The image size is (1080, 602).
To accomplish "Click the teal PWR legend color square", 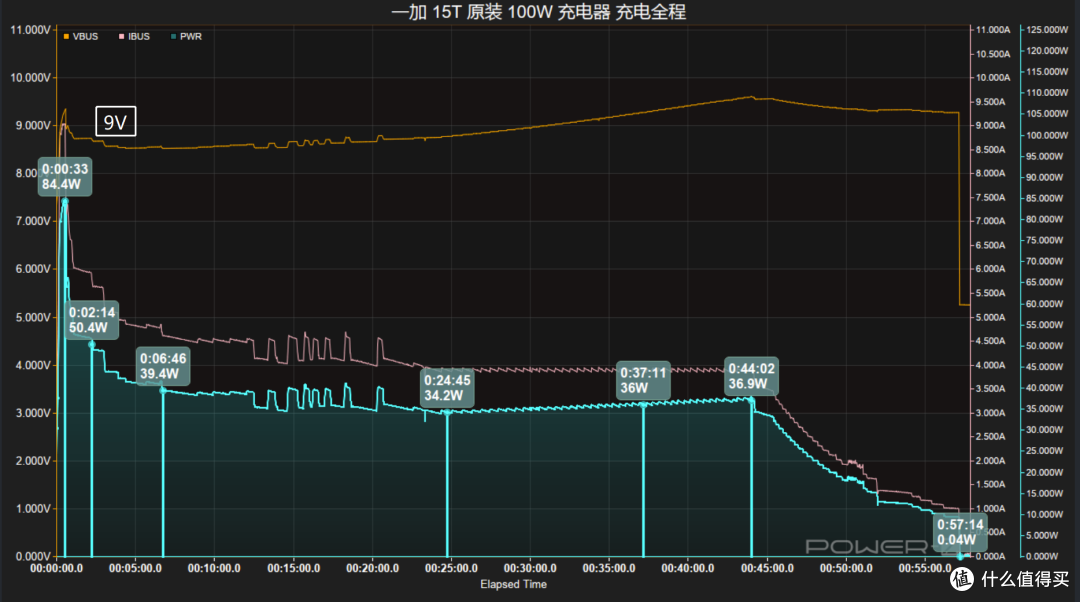I will point(174,37).
